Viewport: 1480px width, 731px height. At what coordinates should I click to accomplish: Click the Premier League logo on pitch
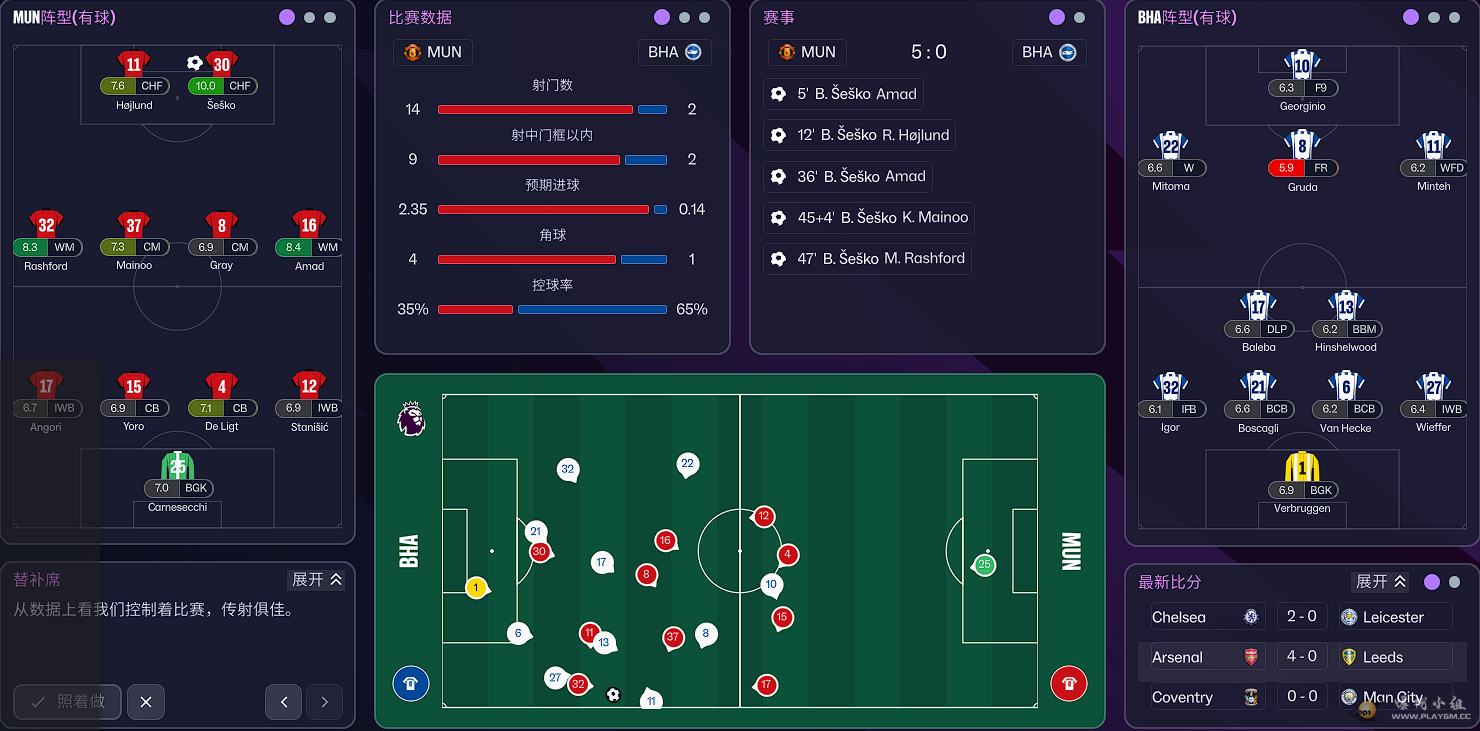coord(411,419)
